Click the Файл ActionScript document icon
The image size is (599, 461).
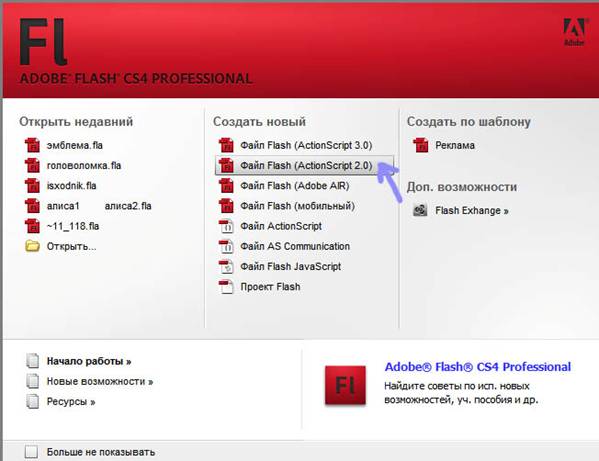pyautogui.click(x=226, y=226)
